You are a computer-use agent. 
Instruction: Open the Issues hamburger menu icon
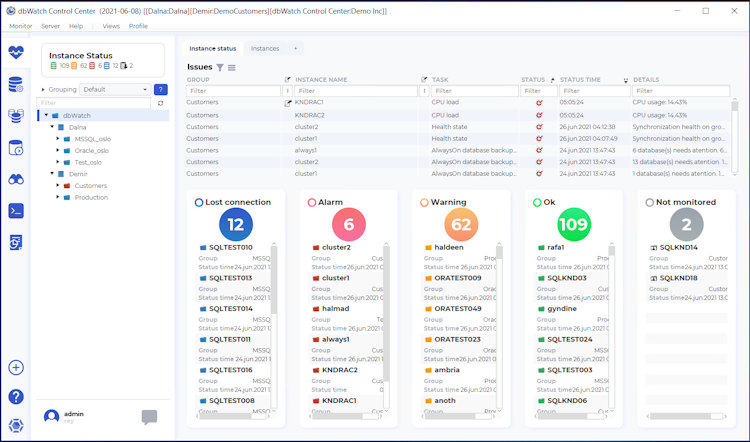point(232,67)
